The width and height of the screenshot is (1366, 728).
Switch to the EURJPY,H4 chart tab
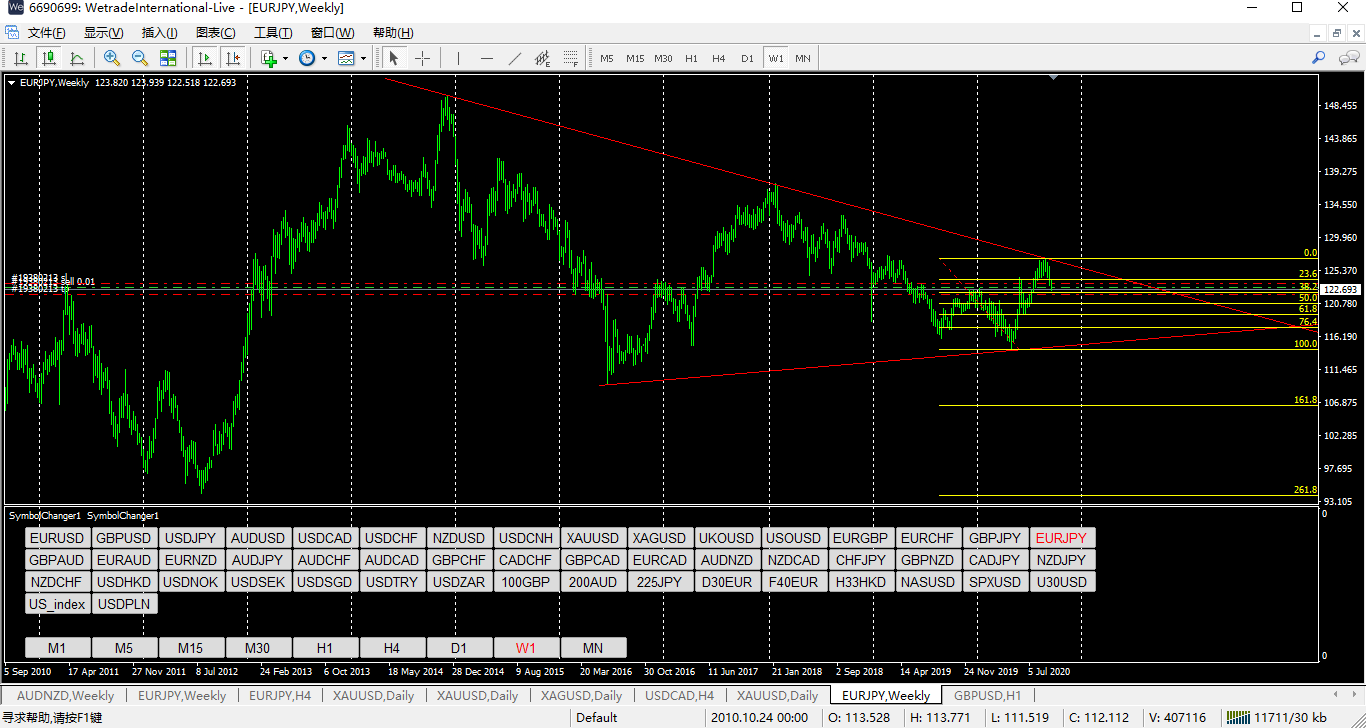(280, 696)
